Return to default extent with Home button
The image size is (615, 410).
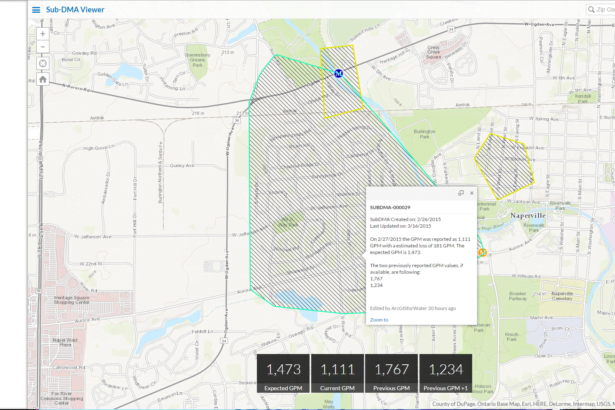pyautogui.click(x=42, y=79)
